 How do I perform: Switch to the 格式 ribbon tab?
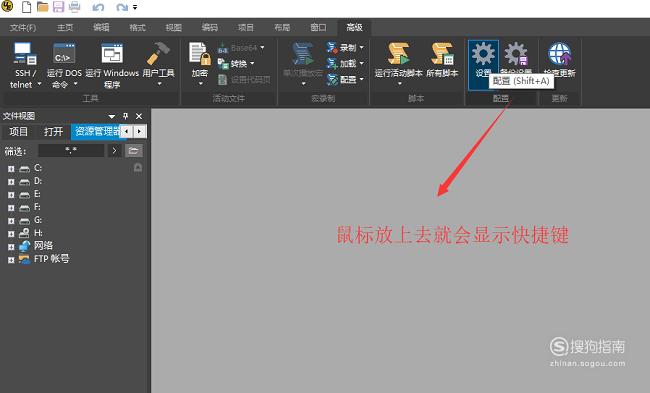click(x=137, y=28)
